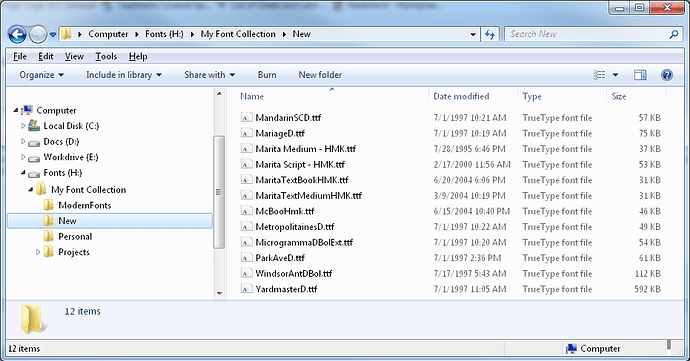Click Marita Medium - HMK.ttf icon
This screenshot has height=361, width=690.
pyautogui.click(x=246, y=149)
